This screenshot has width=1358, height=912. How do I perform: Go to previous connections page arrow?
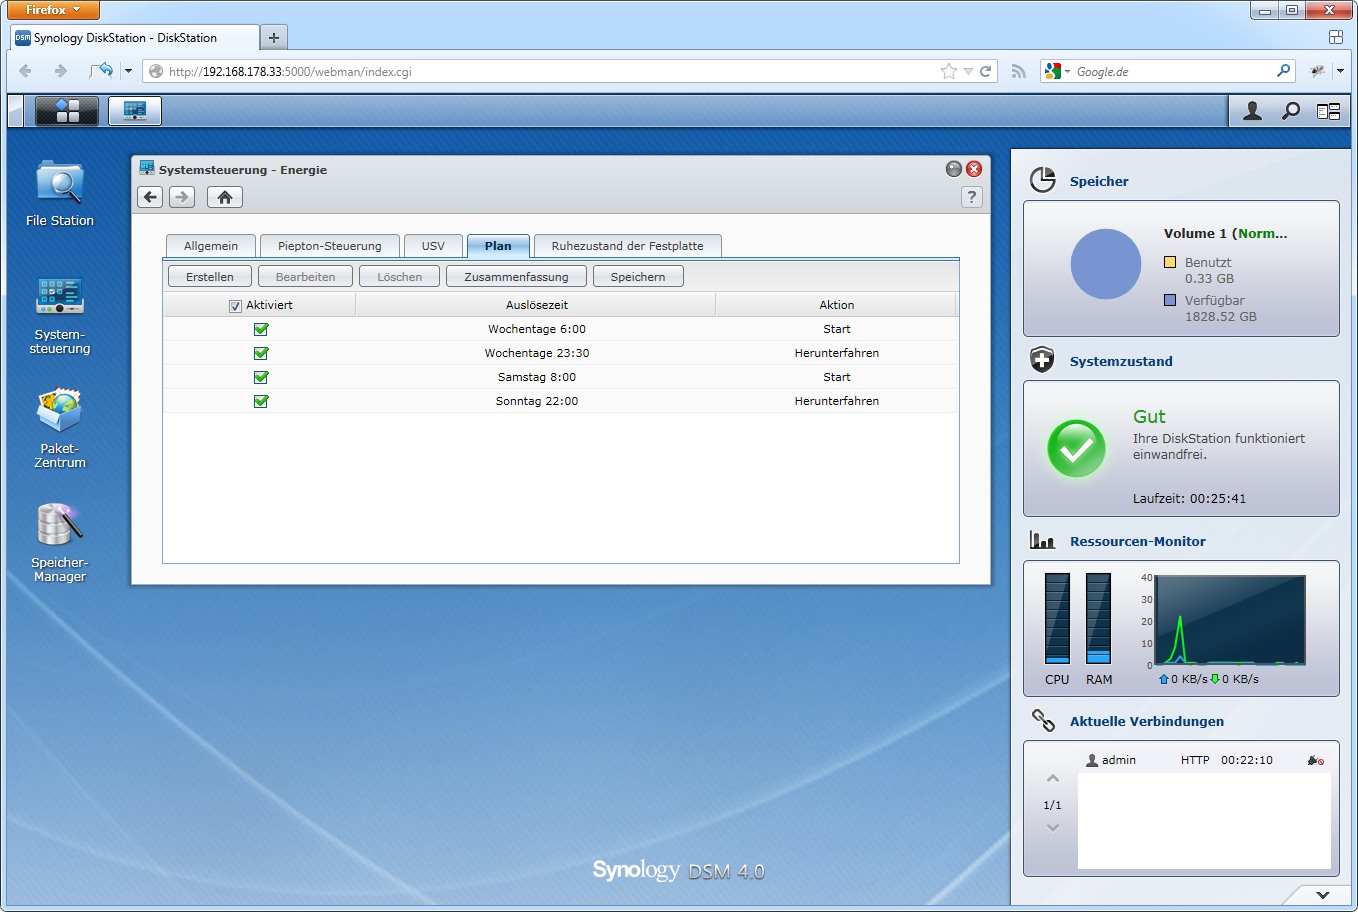pos(1052,778)
